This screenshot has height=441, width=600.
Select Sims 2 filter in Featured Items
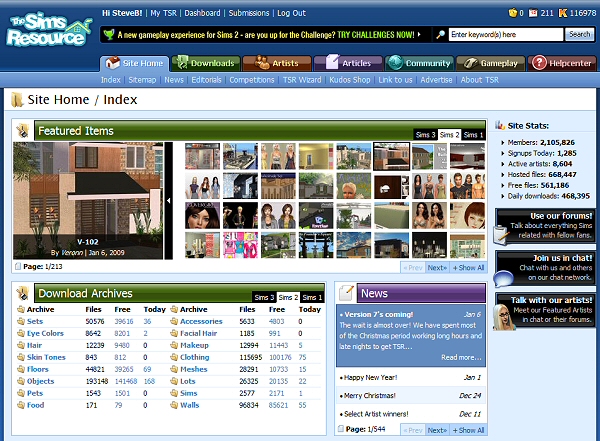pos(449,135)
